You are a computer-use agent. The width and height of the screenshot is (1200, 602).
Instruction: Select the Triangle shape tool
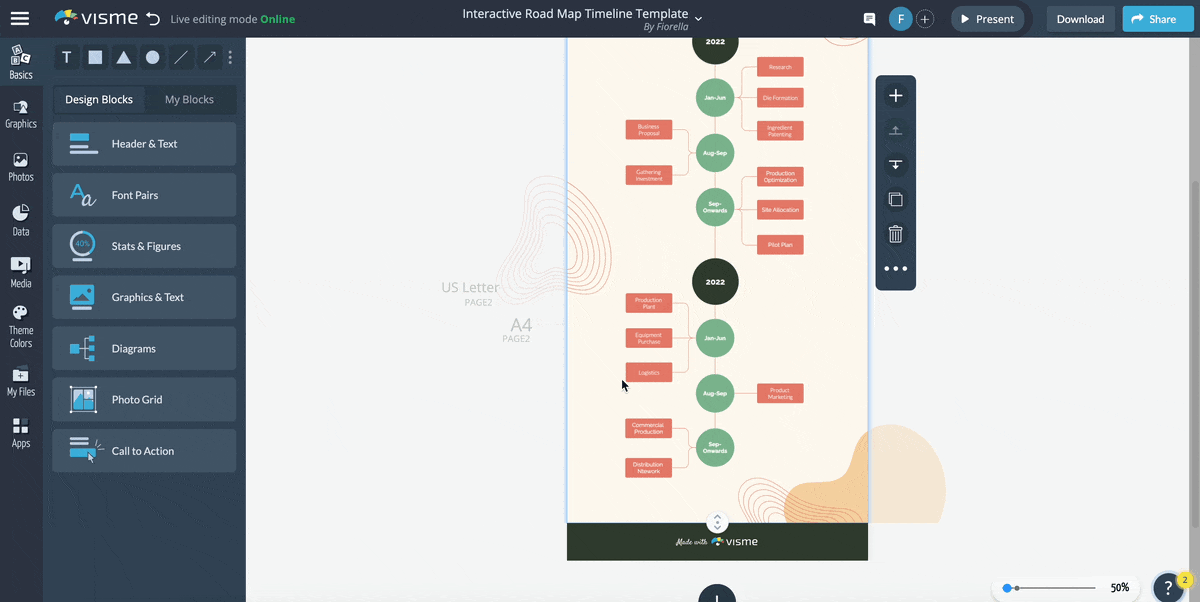point(123,57)
